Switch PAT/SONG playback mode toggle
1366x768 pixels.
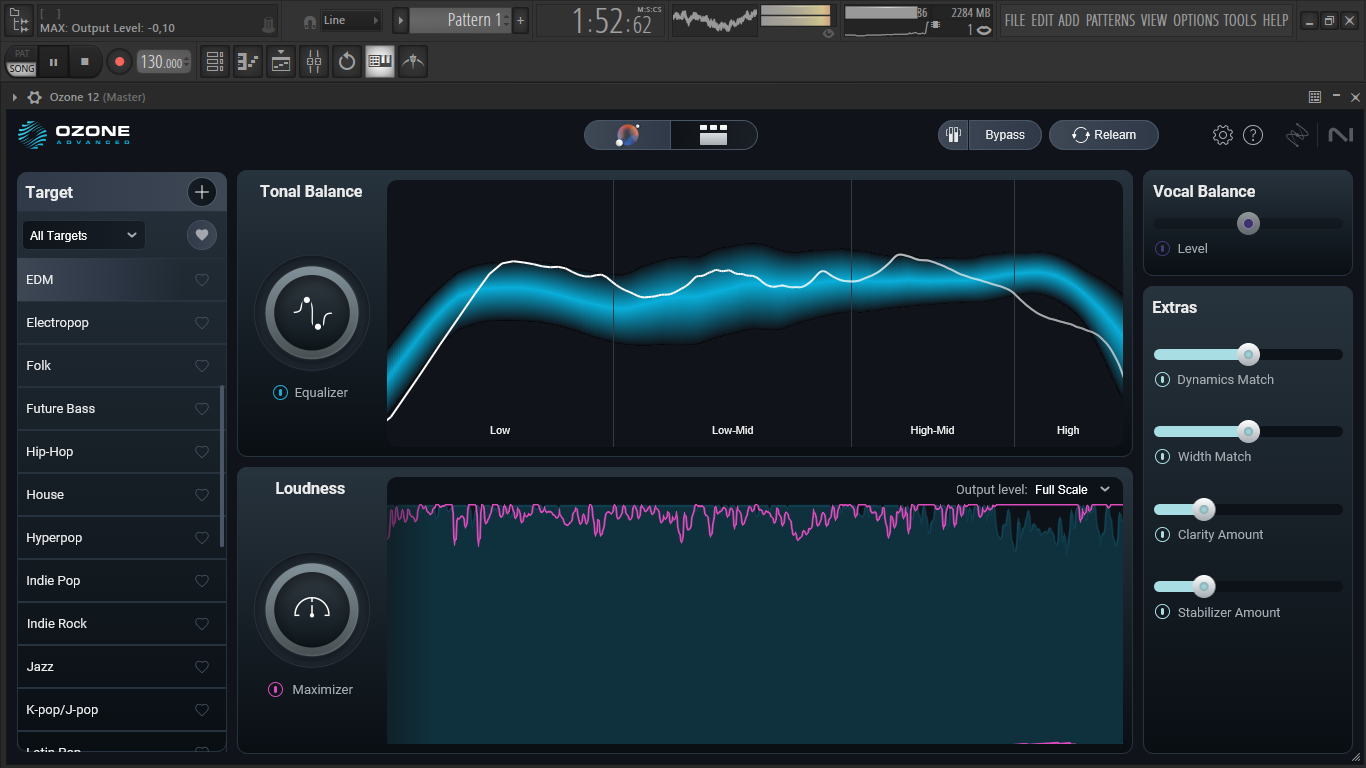[x=21, y=62]
